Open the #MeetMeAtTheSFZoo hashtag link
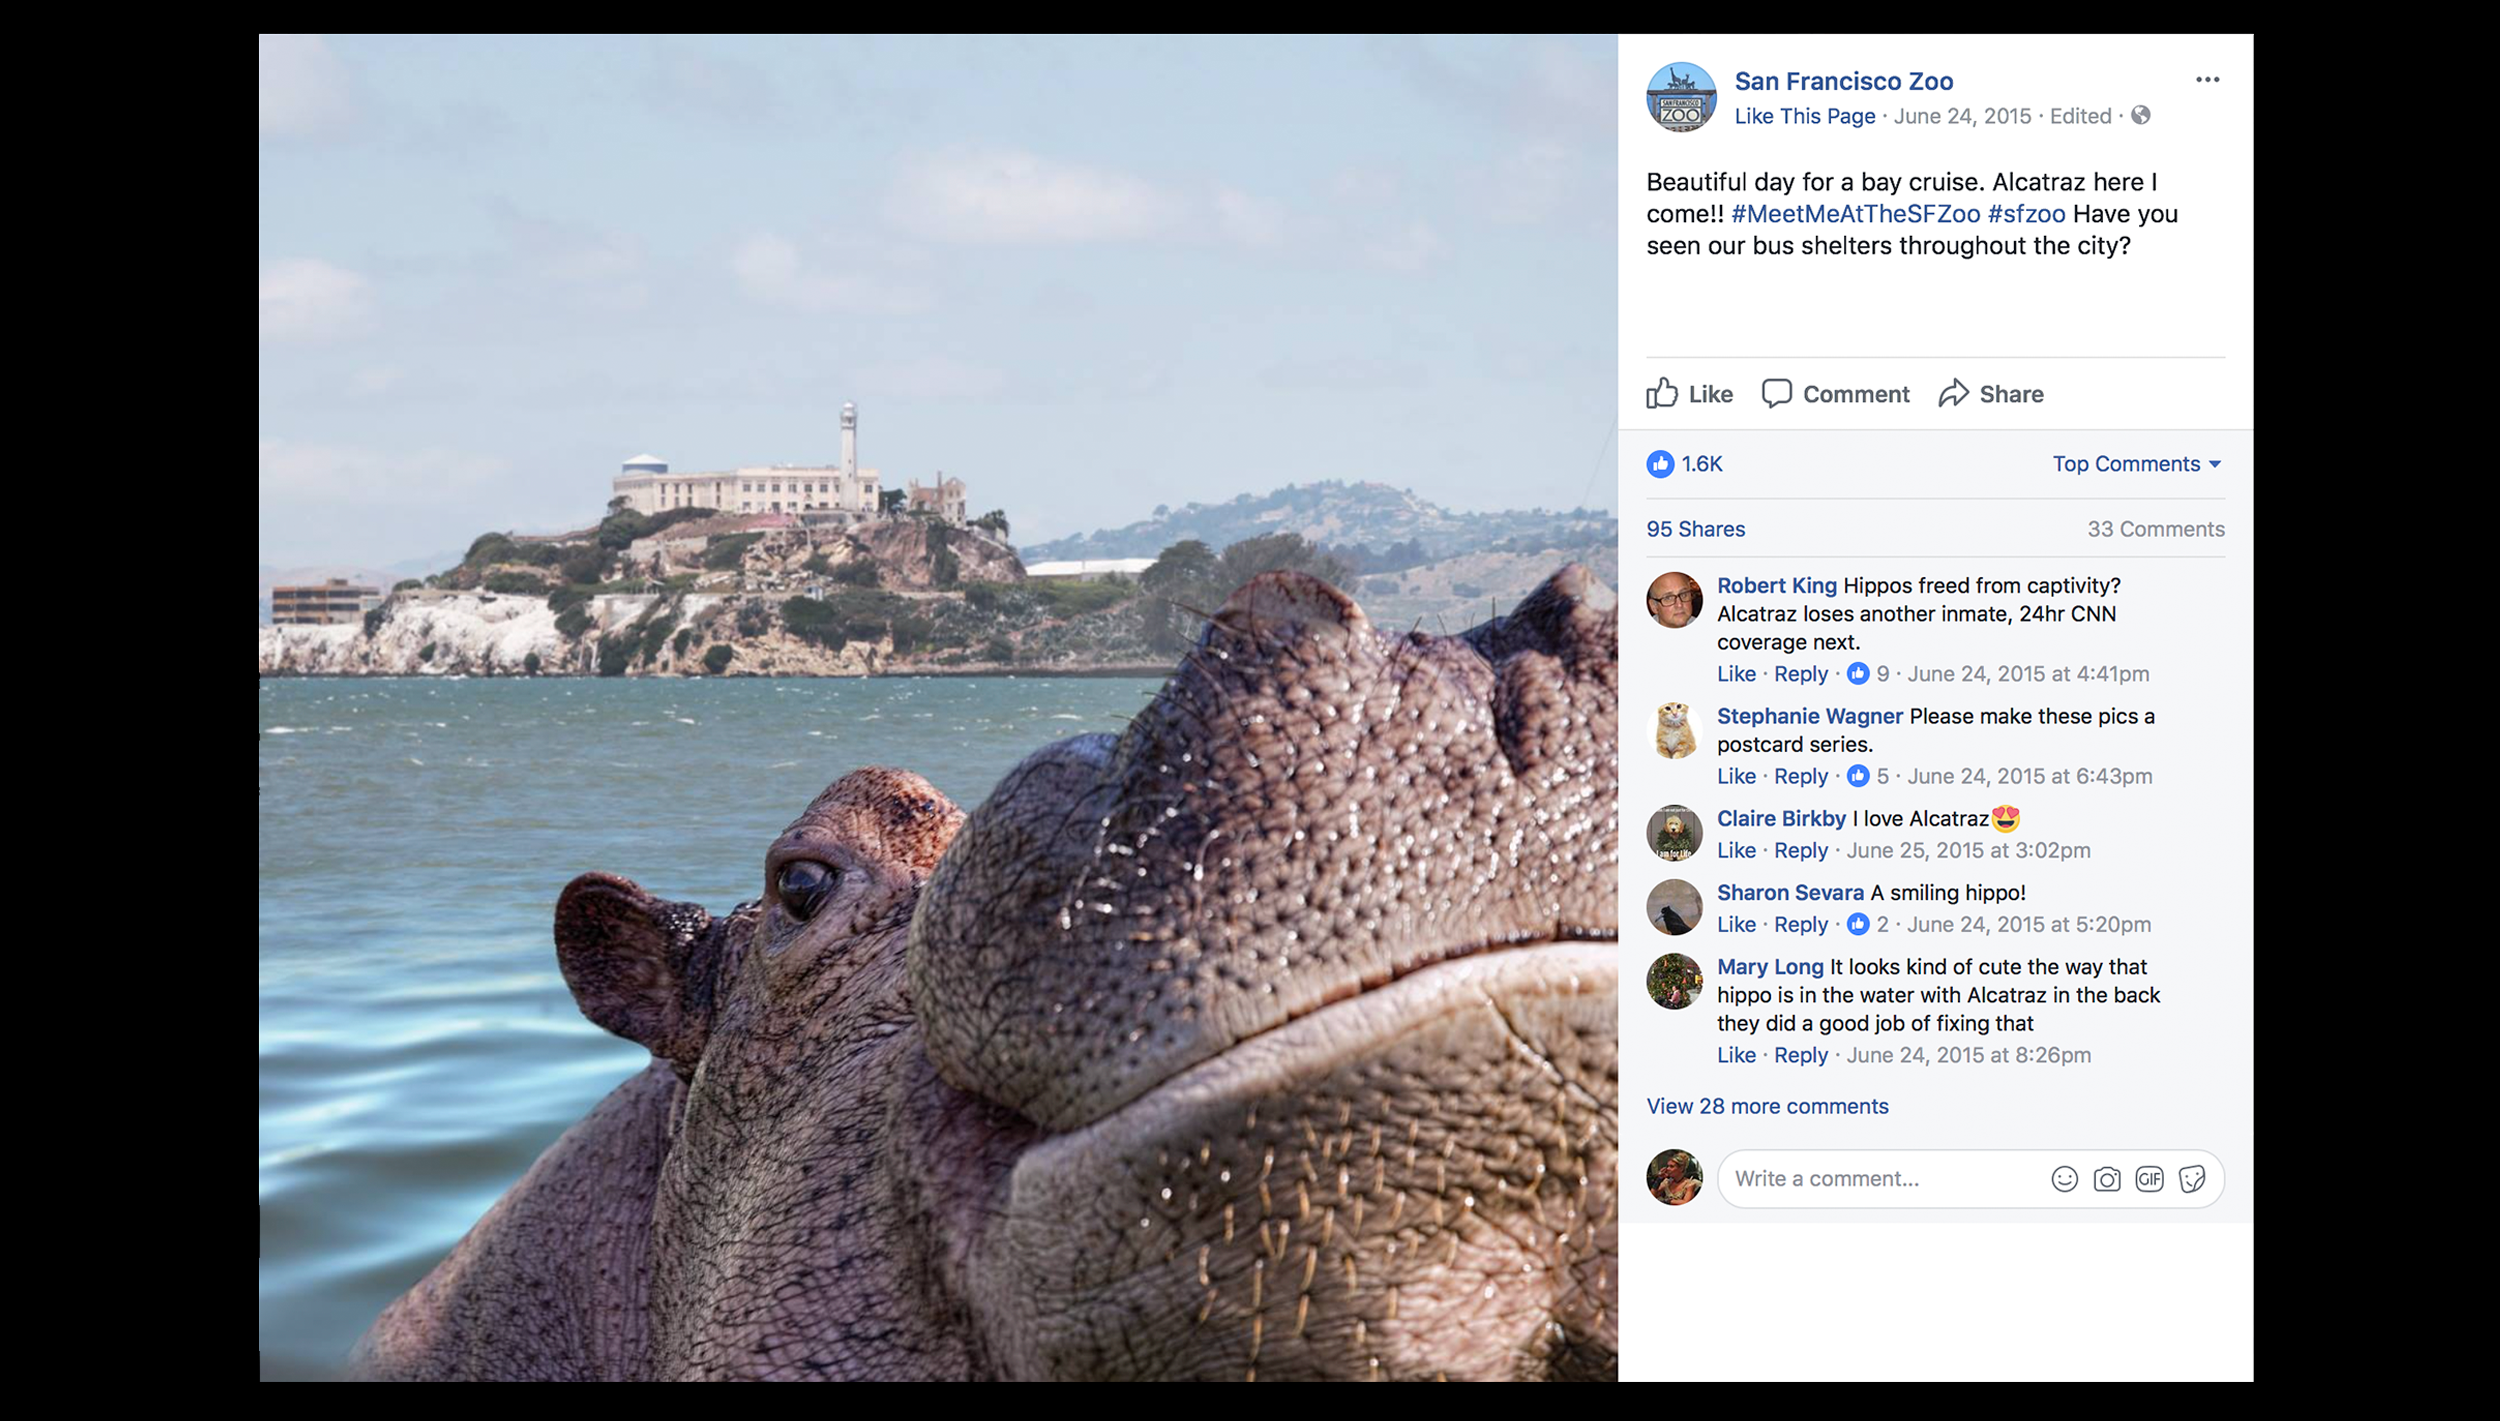Screen dimensions: 2500x1421 [1855, 214]
